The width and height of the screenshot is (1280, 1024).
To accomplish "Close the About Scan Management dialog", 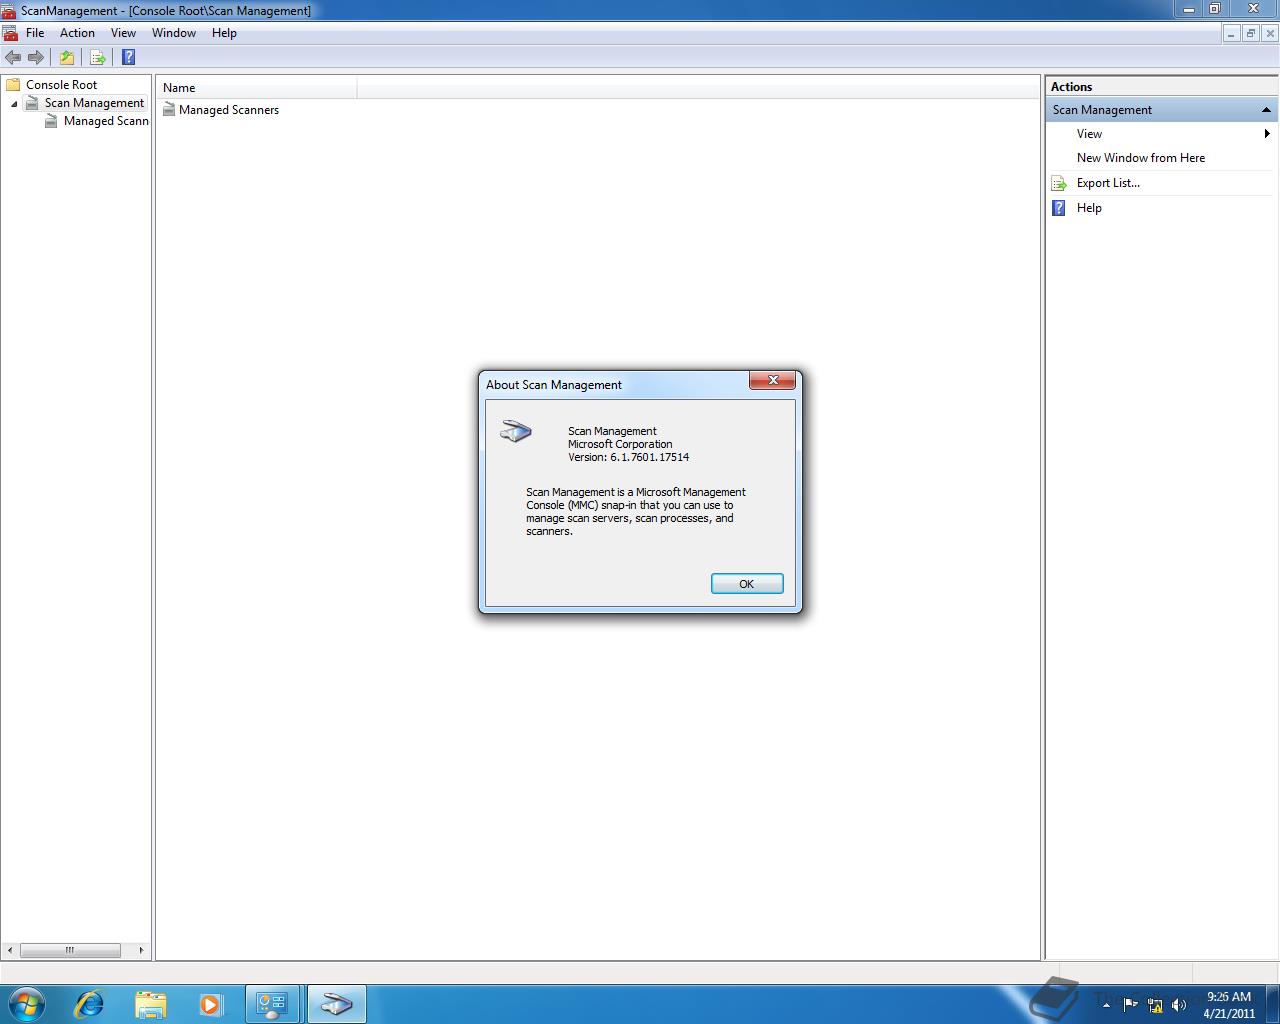I will point(773,380).
